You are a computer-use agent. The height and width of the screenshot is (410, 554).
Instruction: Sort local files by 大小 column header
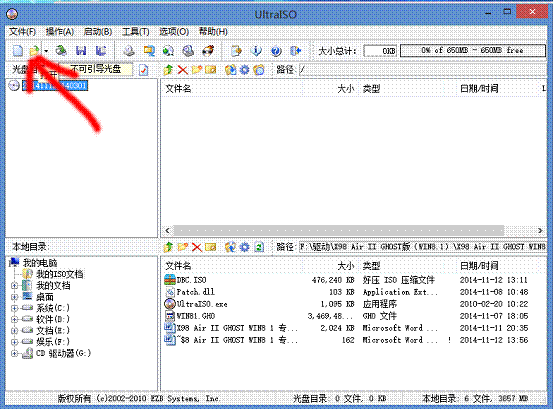tap(346, 266)
